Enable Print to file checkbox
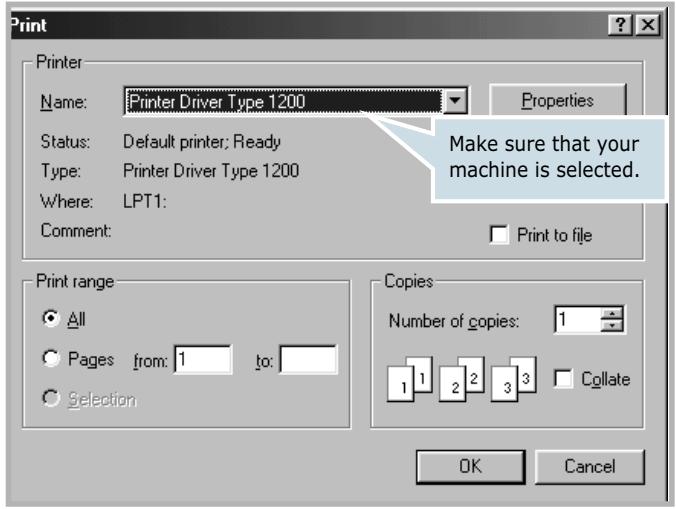 [499, 235]
